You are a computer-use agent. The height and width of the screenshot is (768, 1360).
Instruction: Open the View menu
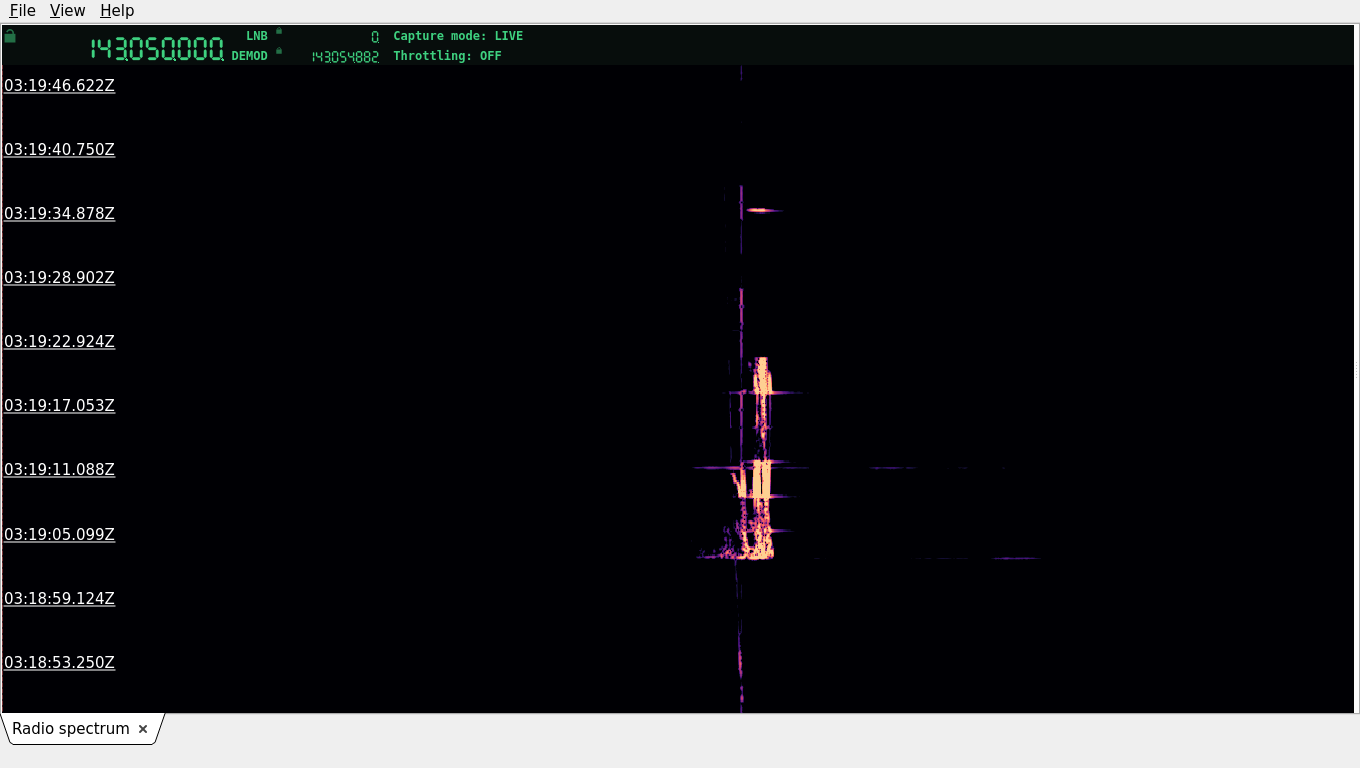click(67, 11)
